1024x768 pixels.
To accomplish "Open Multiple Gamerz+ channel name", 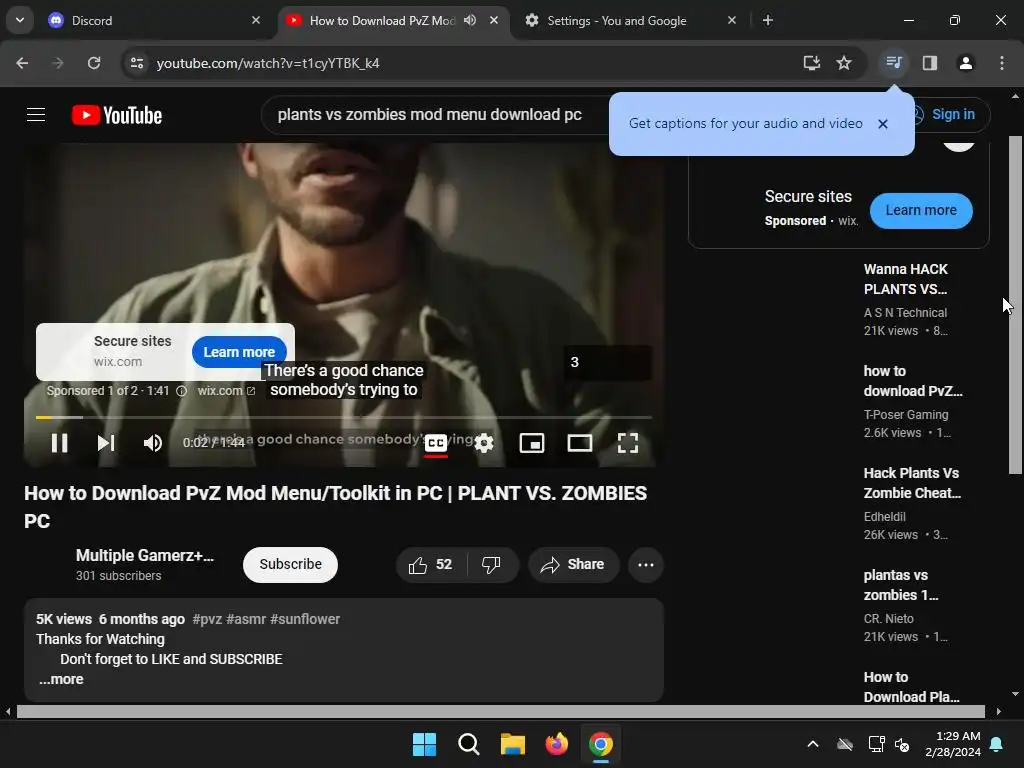I will pyautogui.click(x=144, y=555).
